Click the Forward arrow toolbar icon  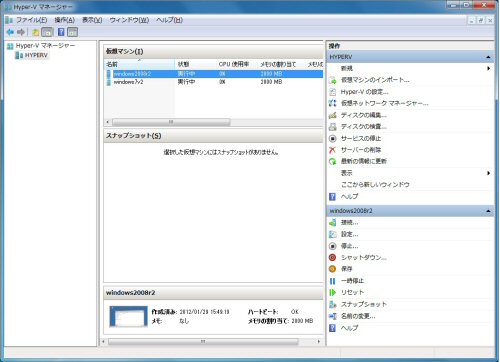click(21, 32)
